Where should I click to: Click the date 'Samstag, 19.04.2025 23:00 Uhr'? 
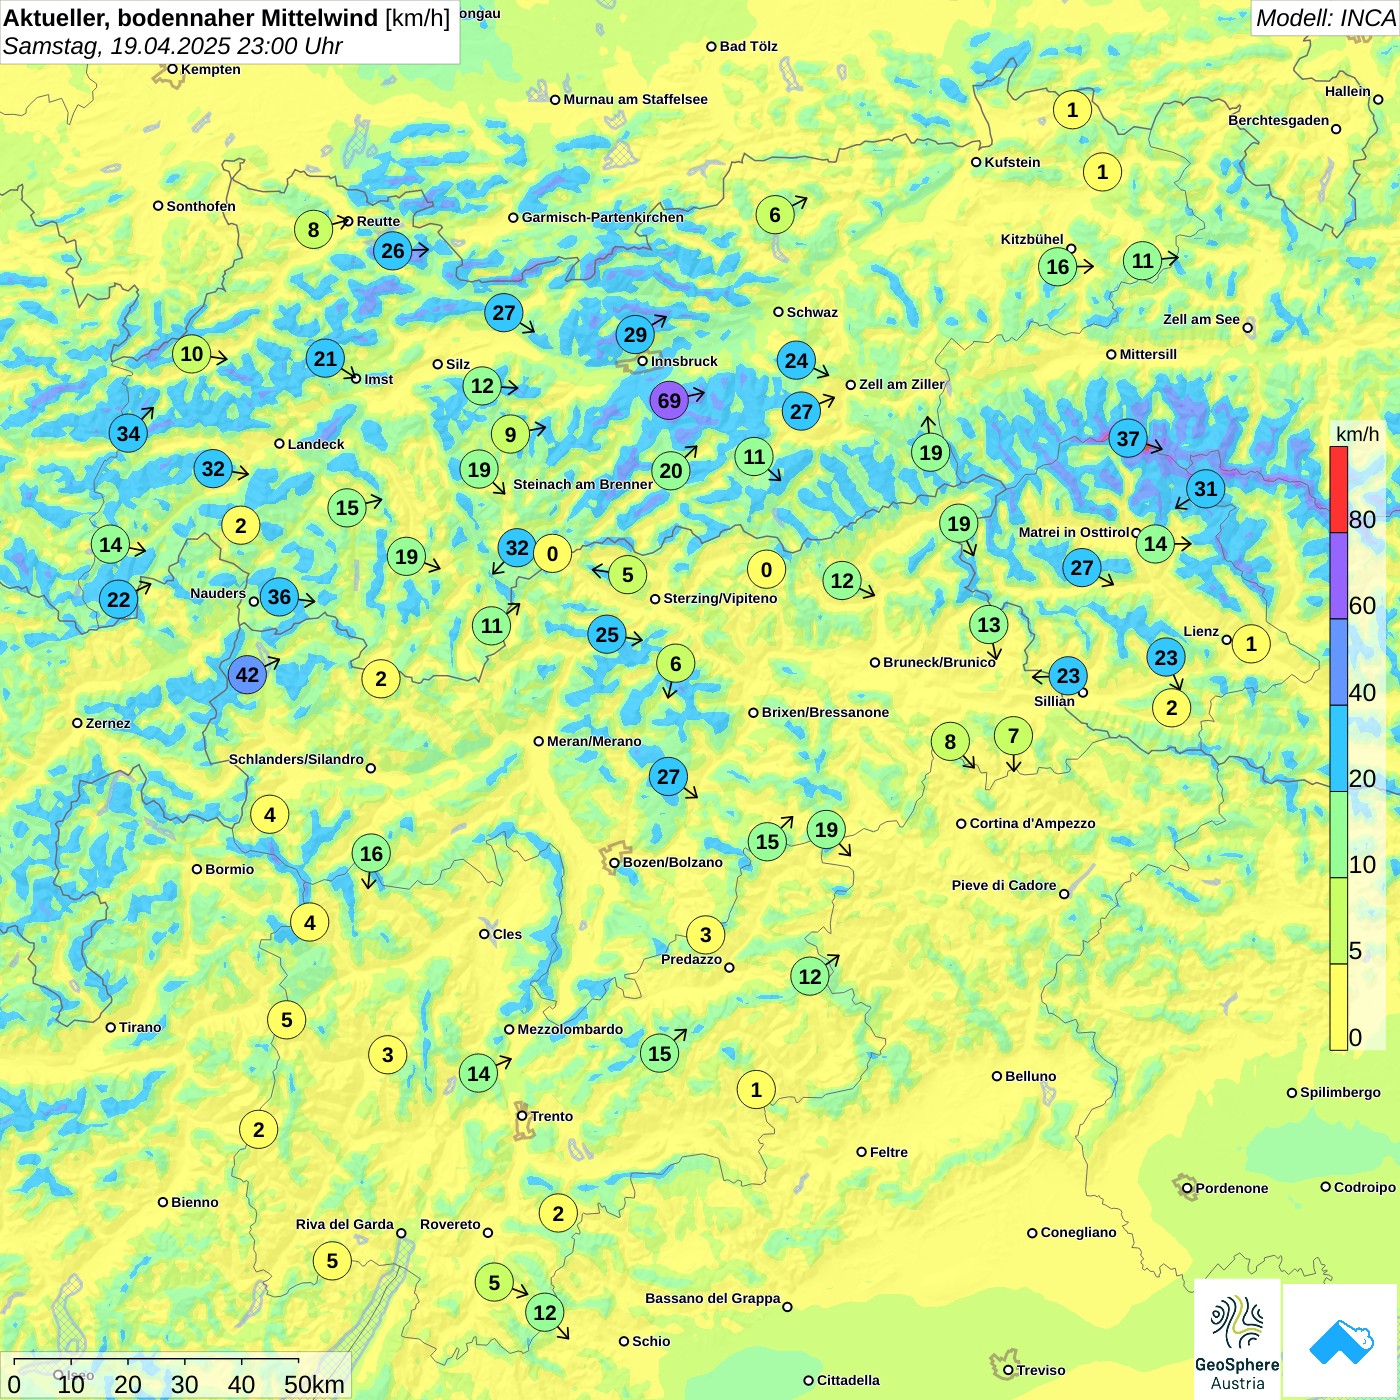(173, 46)
